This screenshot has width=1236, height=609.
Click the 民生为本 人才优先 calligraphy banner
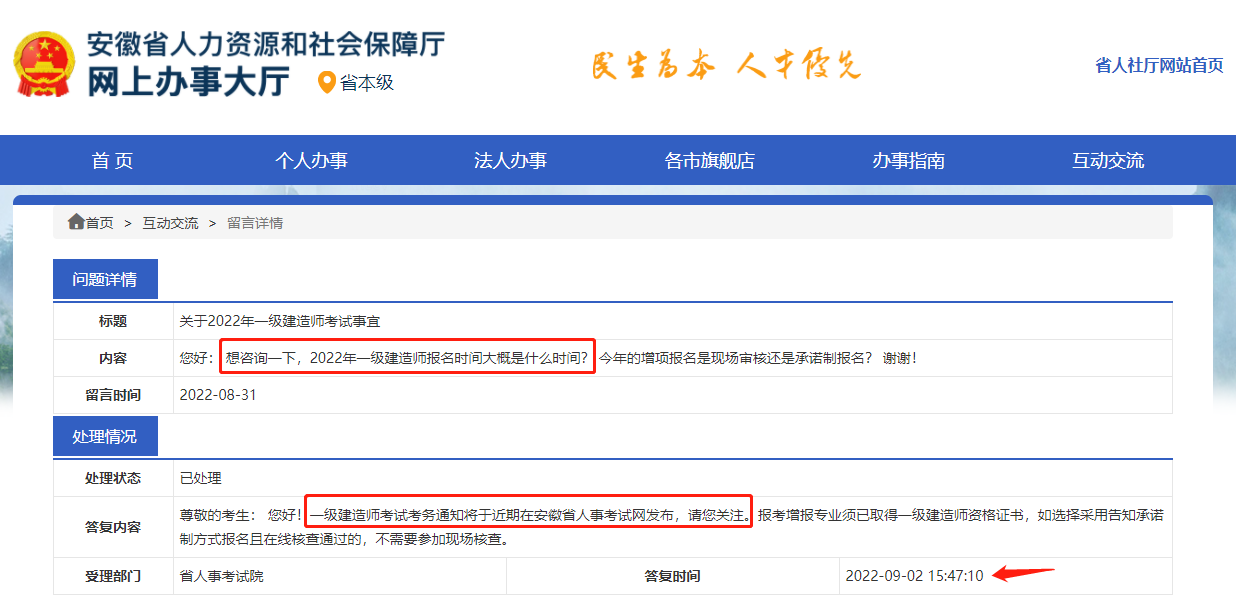coord(728,62)
